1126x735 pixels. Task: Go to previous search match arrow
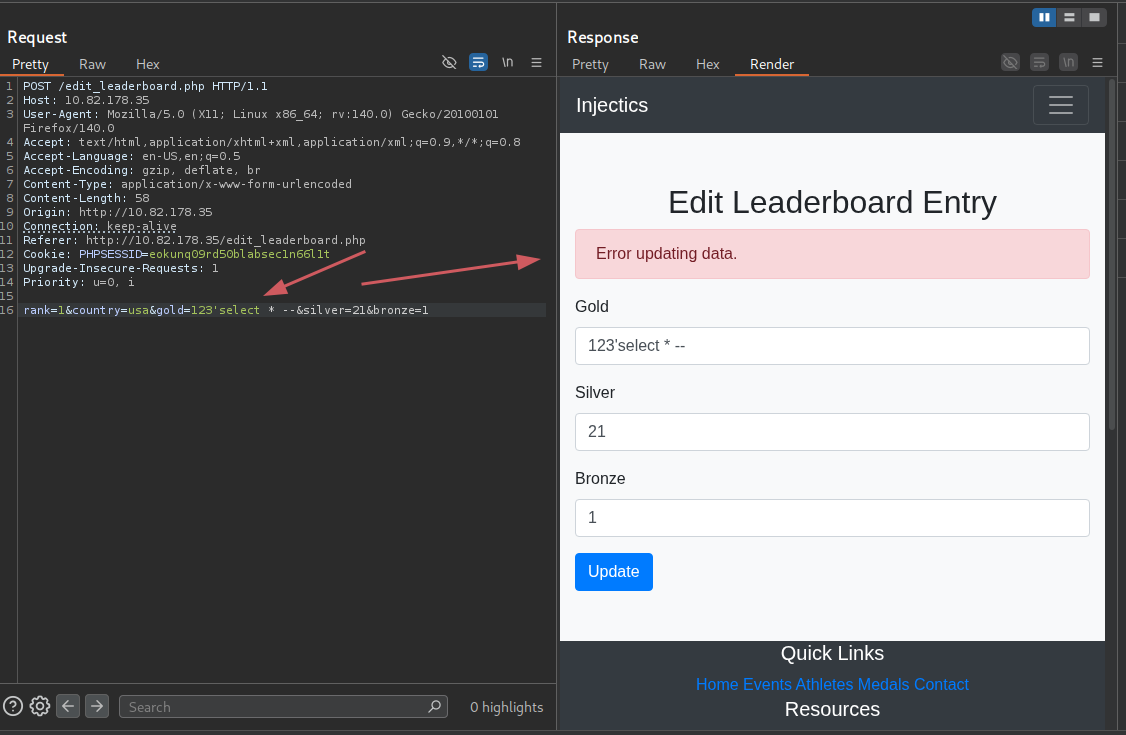[x=68, y=706]
